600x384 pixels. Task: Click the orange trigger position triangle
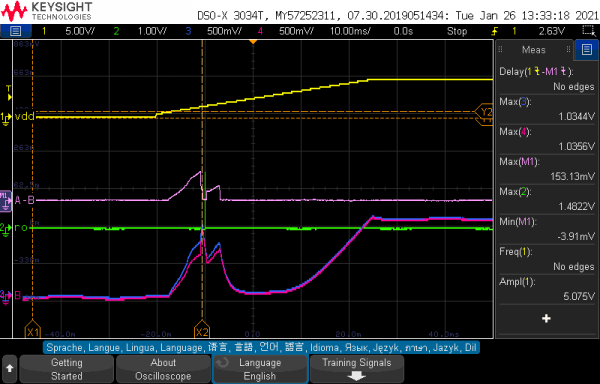(x=253, y=41)
